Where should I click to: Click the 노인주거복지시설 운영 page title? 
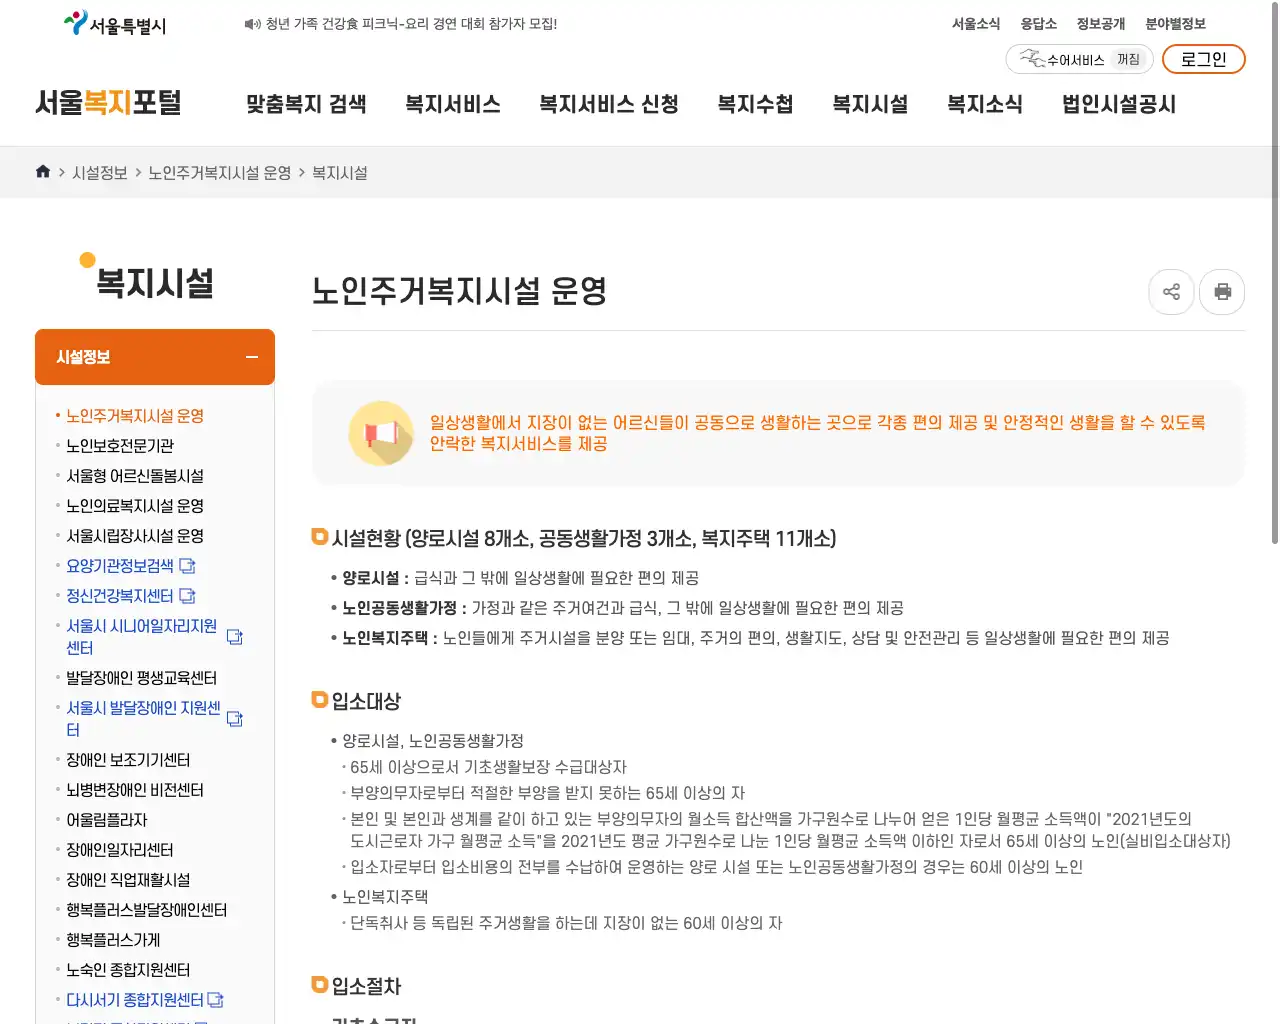pyautogui.click(x=459, y=291)
